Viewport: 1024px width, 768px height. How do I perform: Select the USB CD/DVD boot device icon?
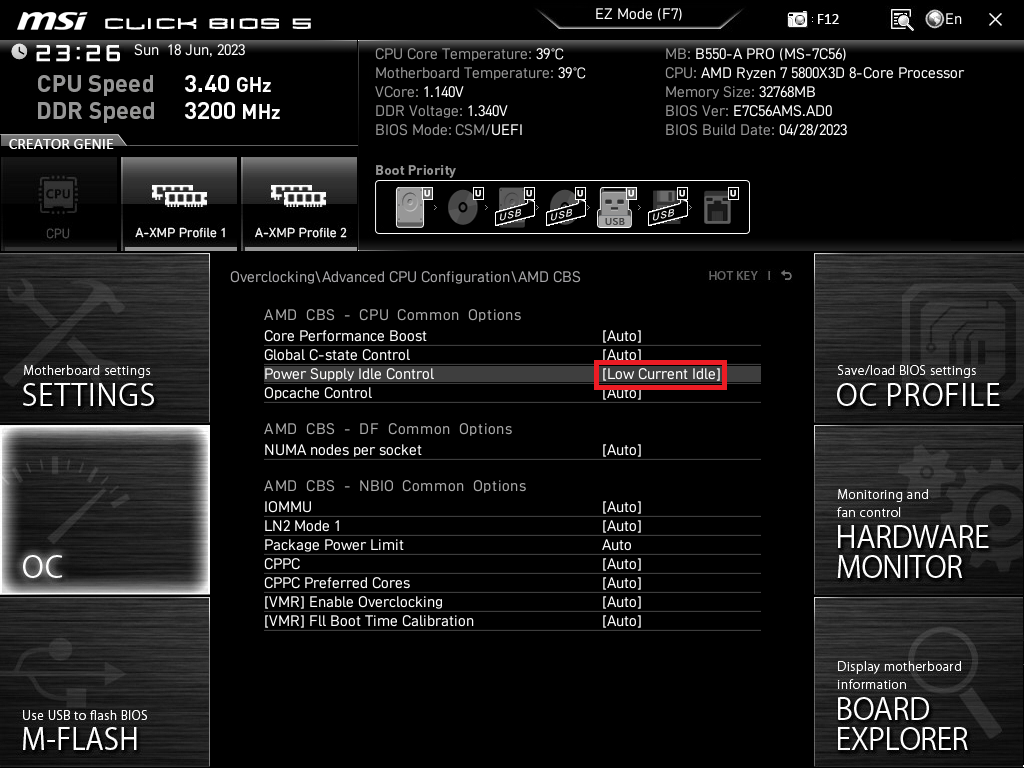(x=567, y=207)
